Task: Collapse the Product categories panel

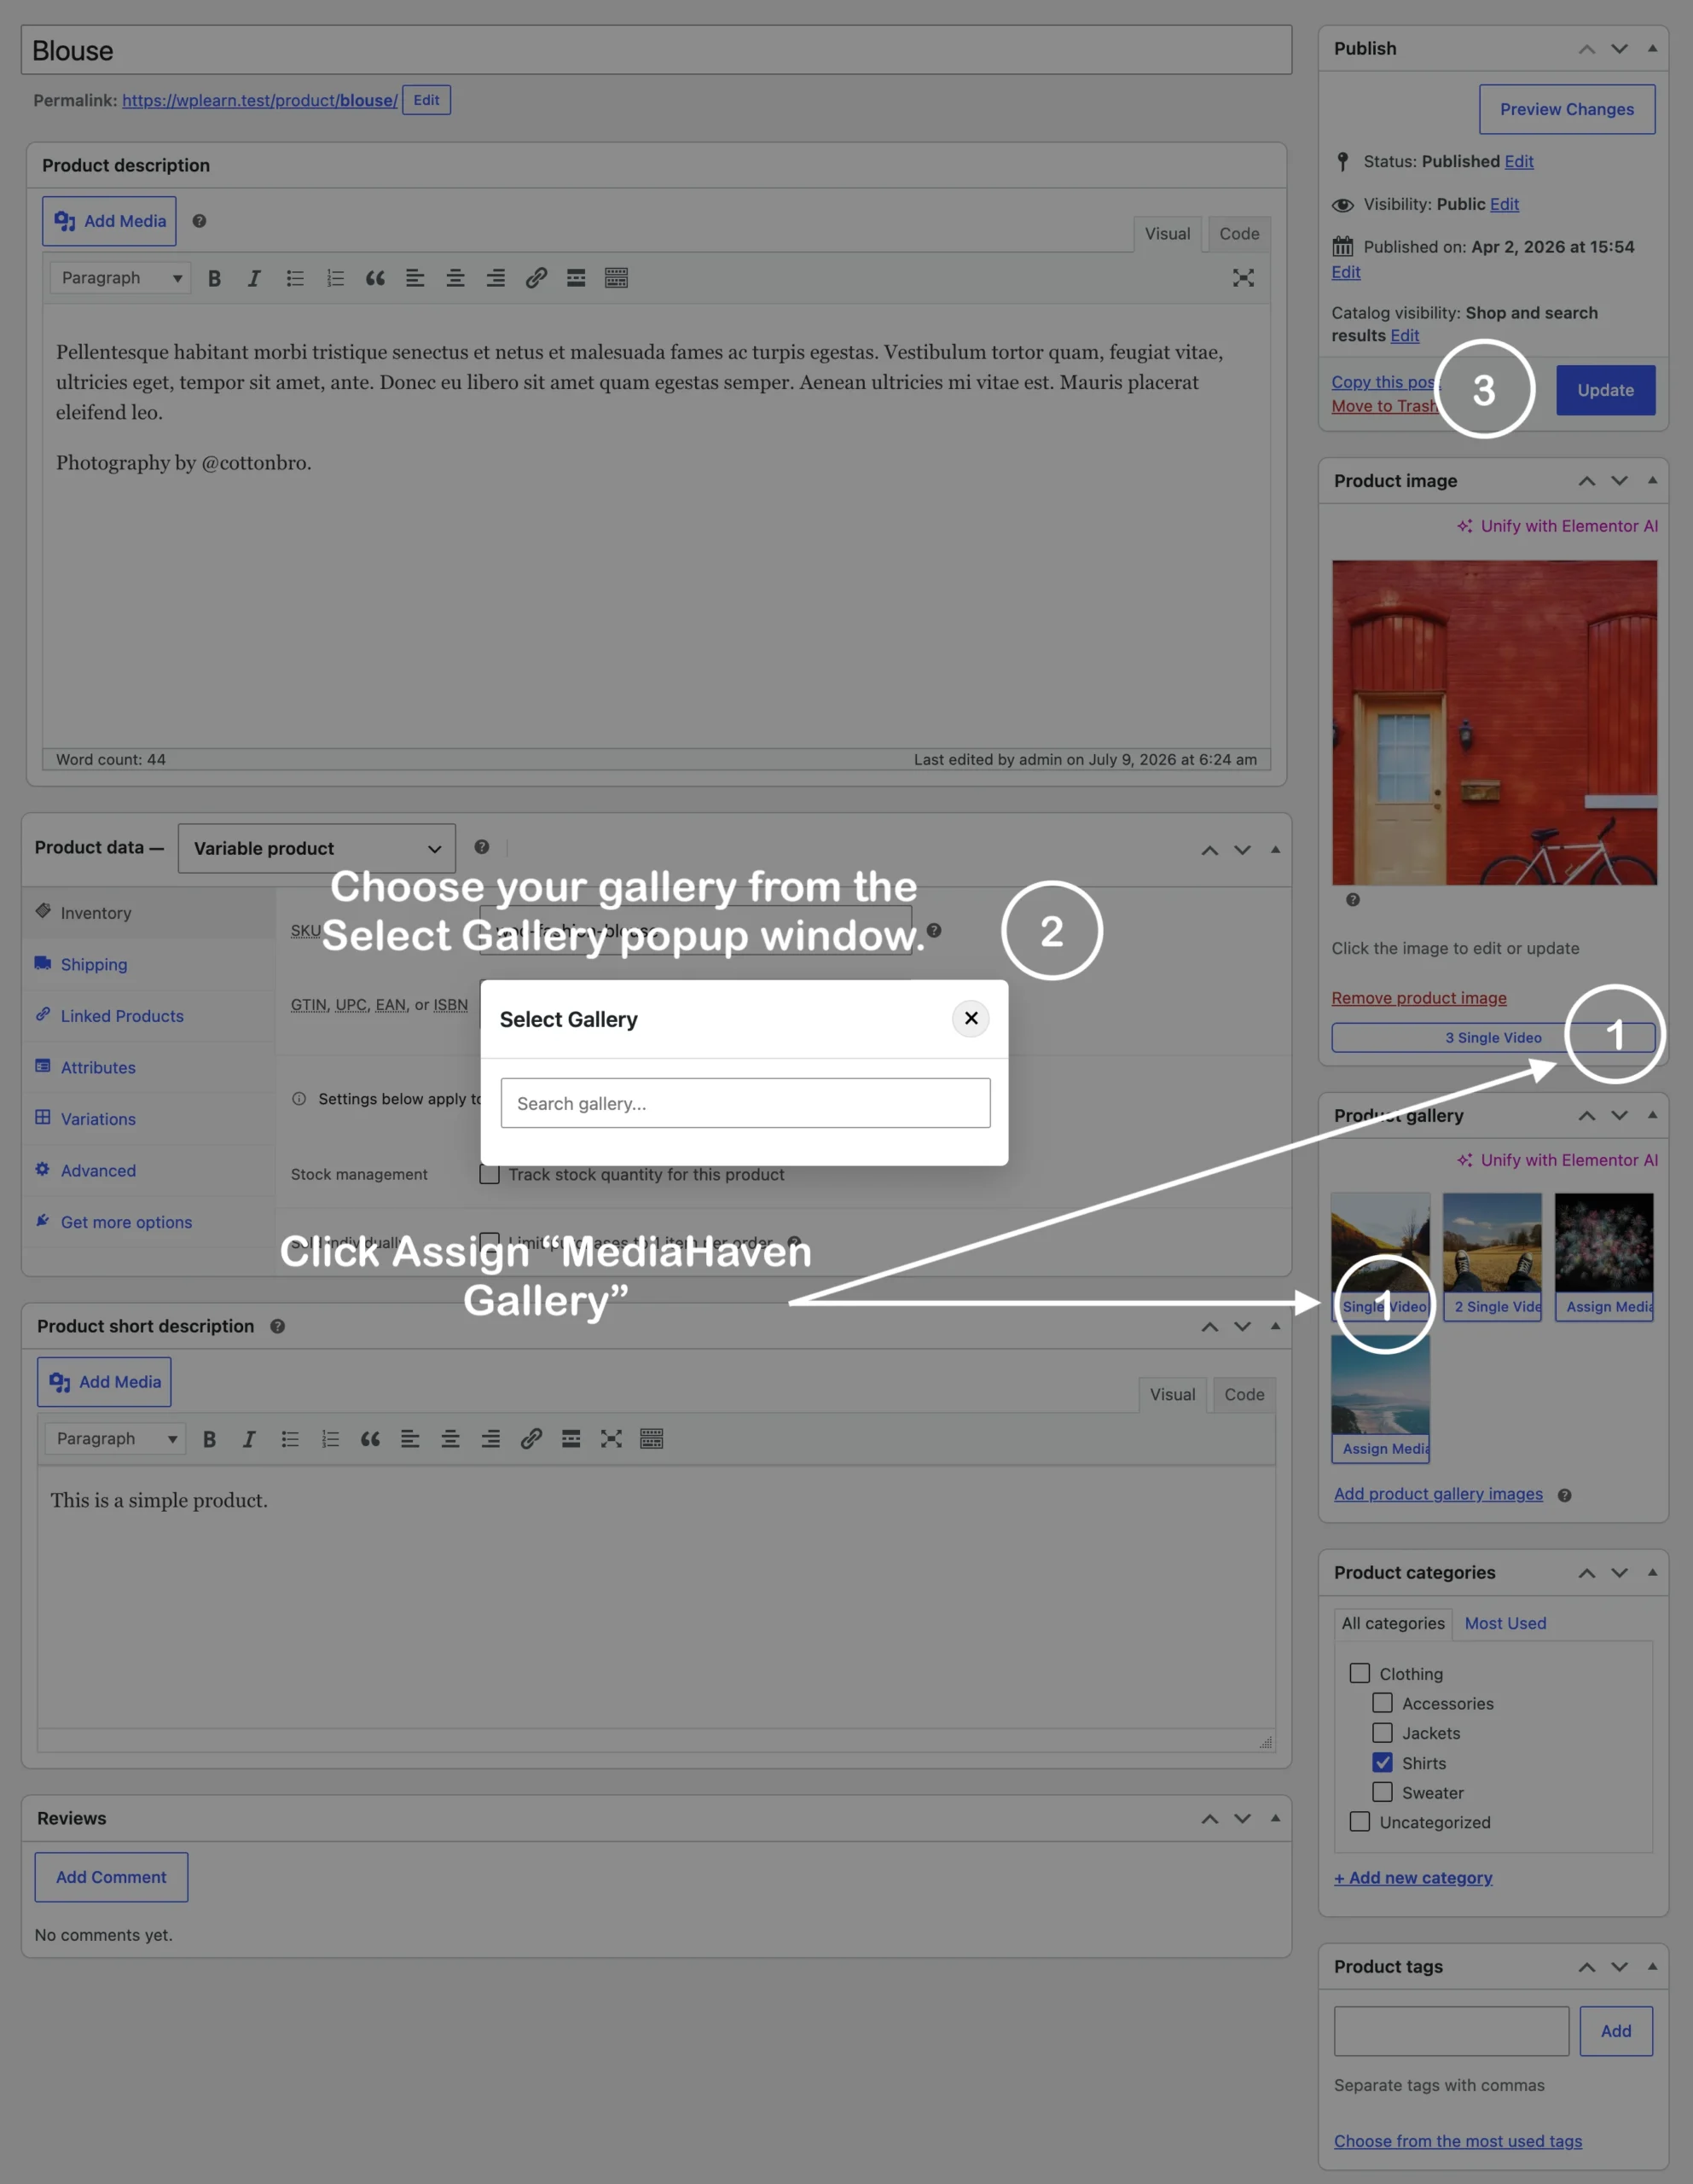Action: pyautogui.click(x=1652, y=1572)
